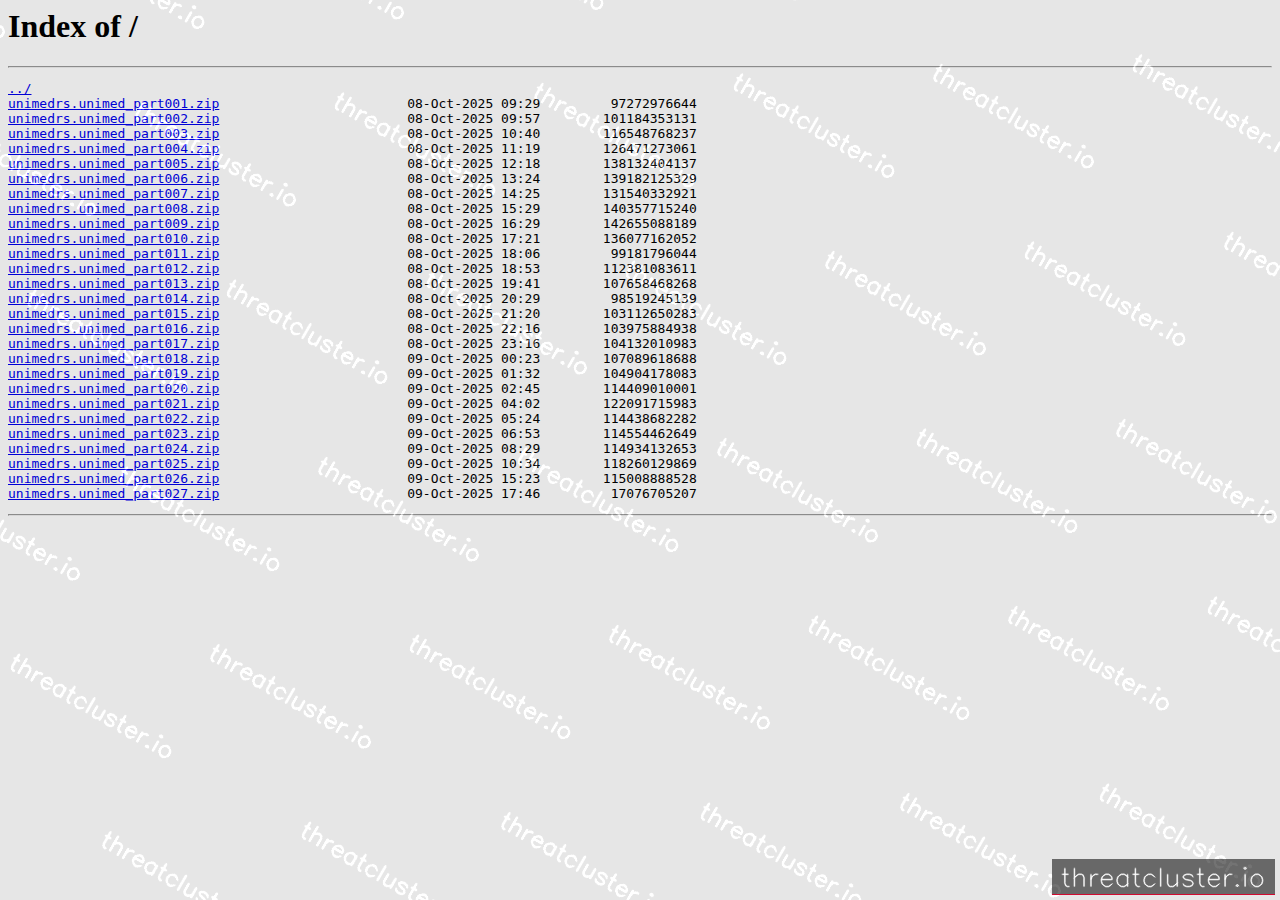Screen dimensions: 1280x900
Task: Click the size value 118260129869
Action: pos(650,464)
